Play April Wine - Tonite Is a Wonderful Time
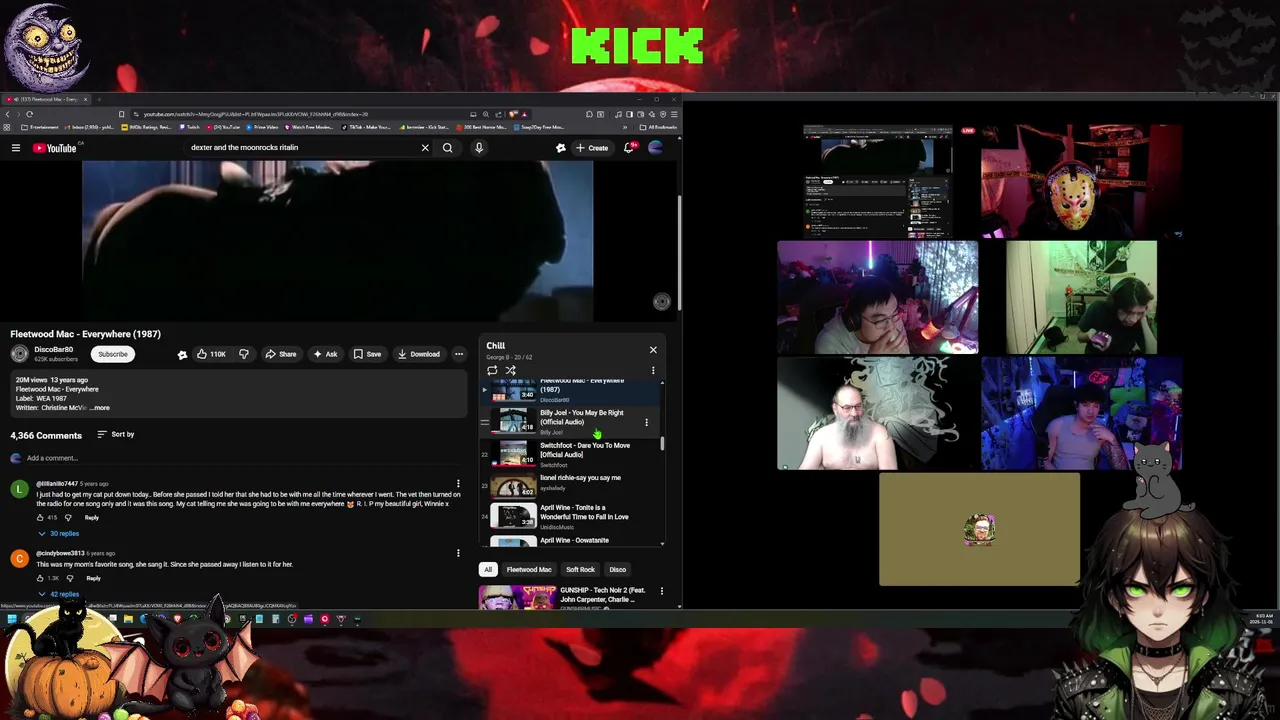 (570, 516)
